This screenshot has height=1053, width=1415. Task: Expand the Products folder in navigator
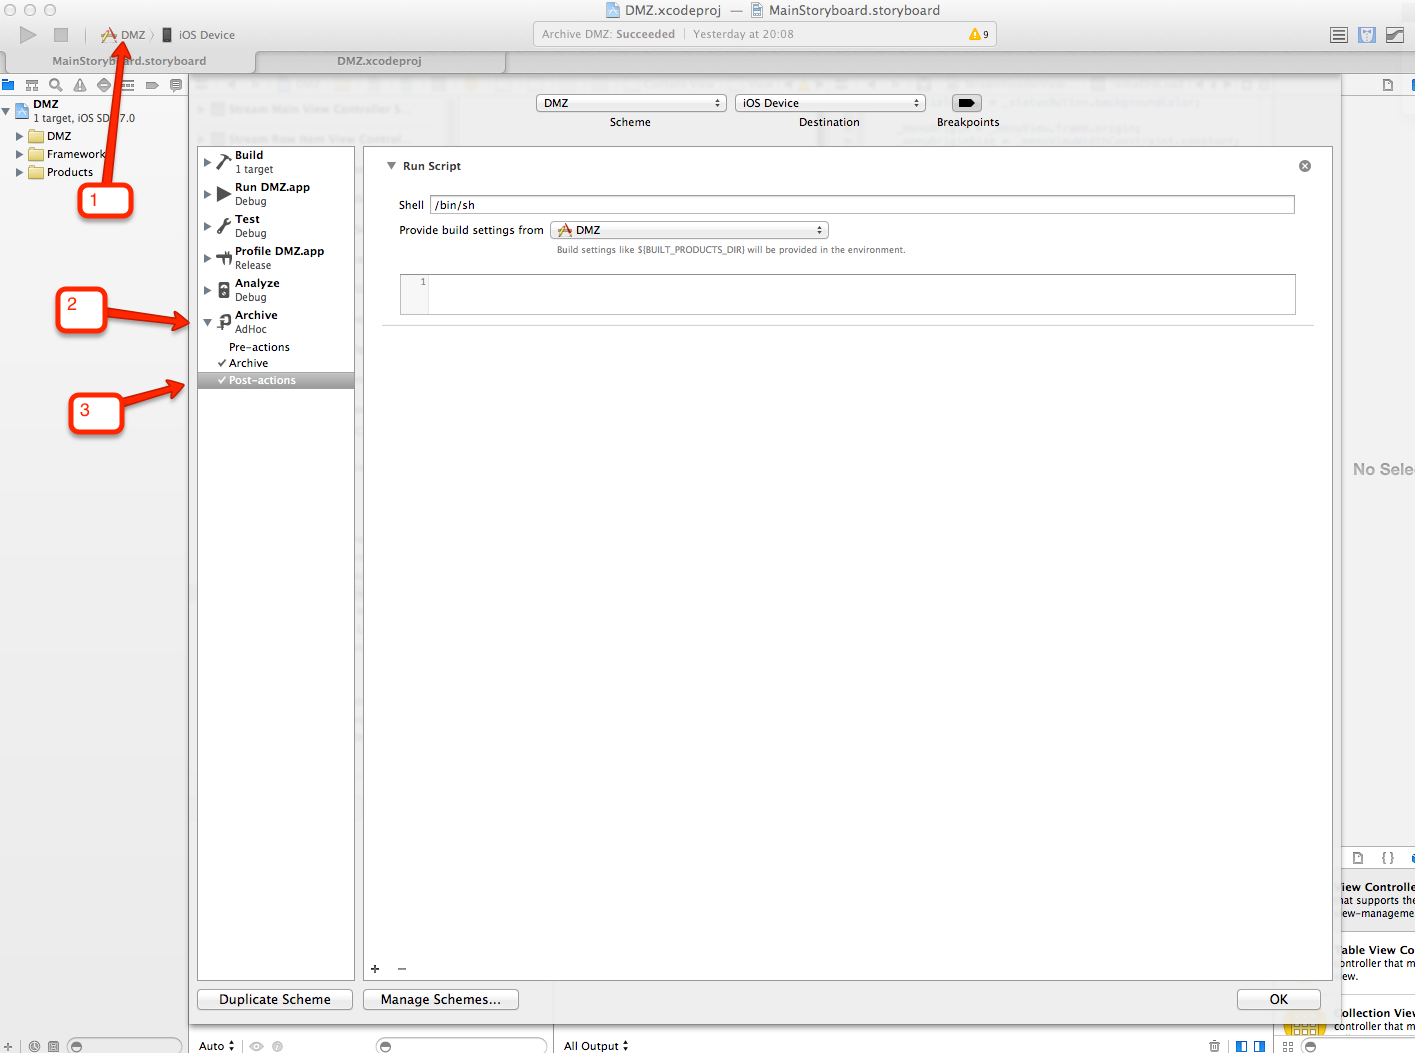point(19,172)
